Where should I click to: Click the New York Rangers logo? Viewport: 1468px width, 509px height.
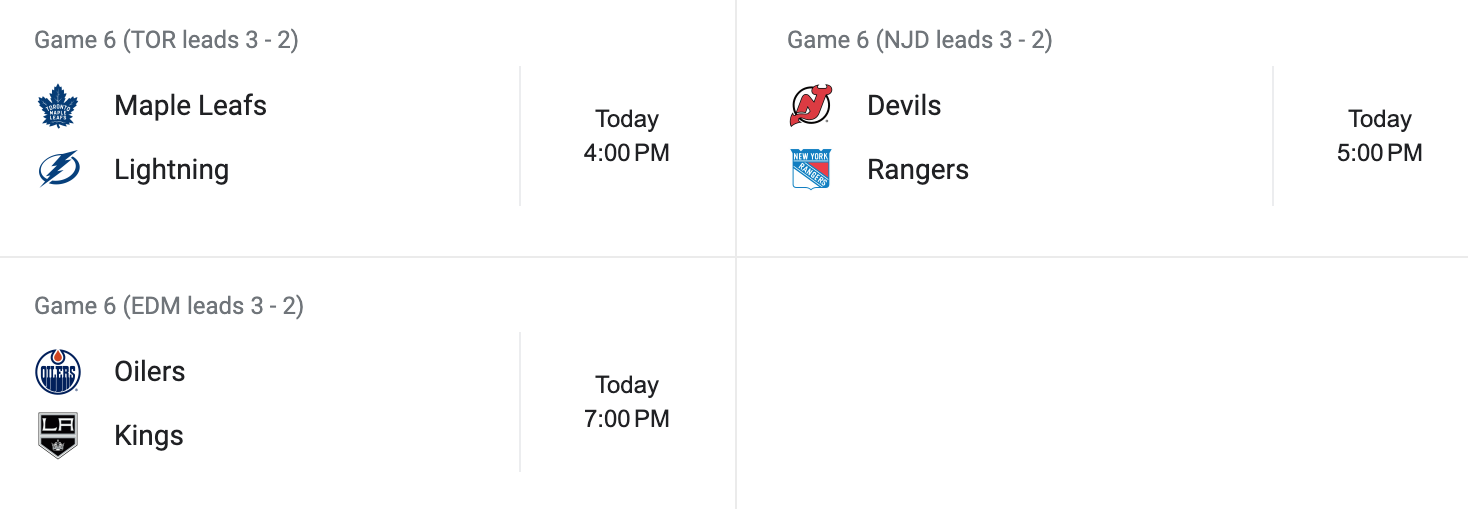(810, 169)
